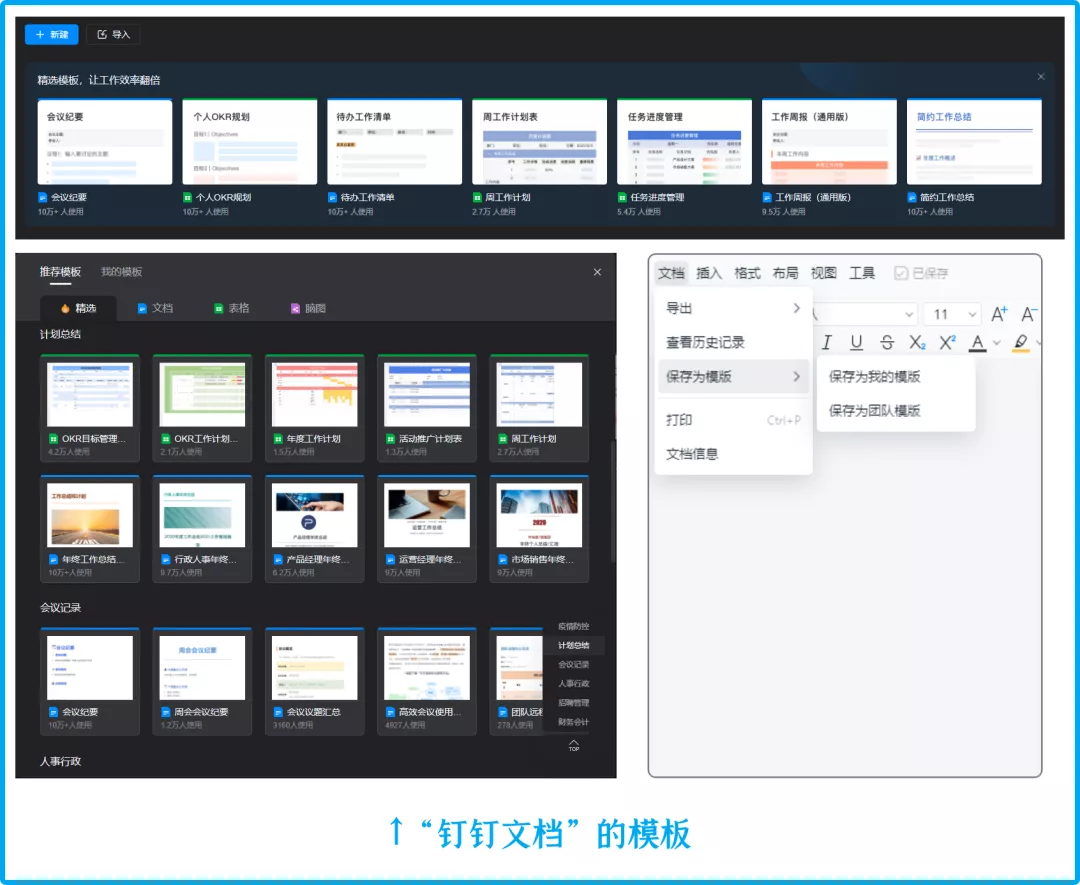This screenshot has width=1080, height=885.
Task: Toggle strikethrough formatting
Action: (x=887, y=342)
